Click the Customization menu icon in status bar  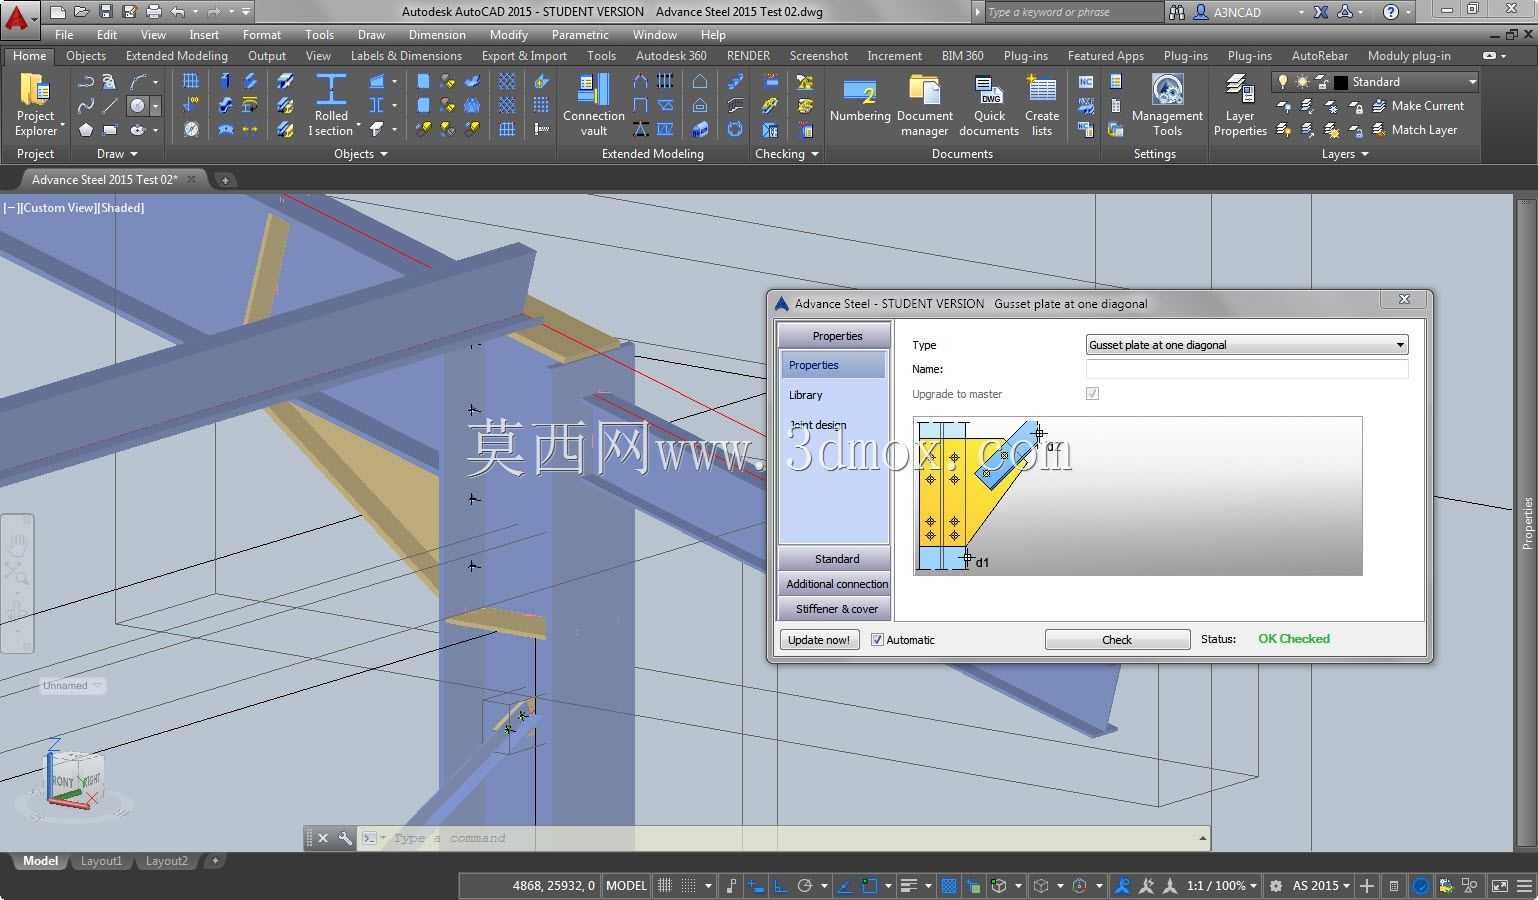click(1524, 885)
